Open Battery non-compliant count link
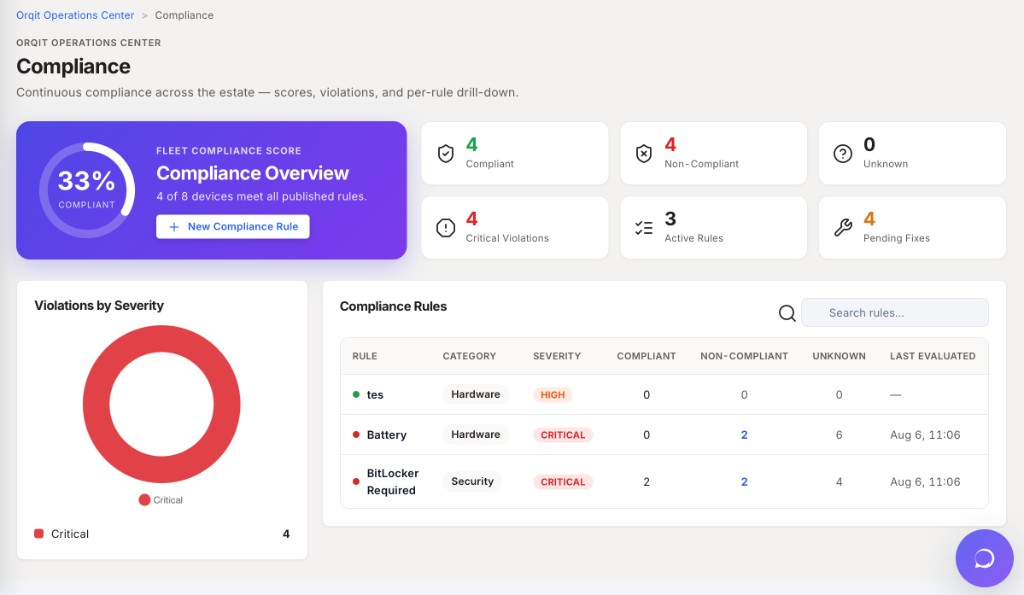 (744, 435)
